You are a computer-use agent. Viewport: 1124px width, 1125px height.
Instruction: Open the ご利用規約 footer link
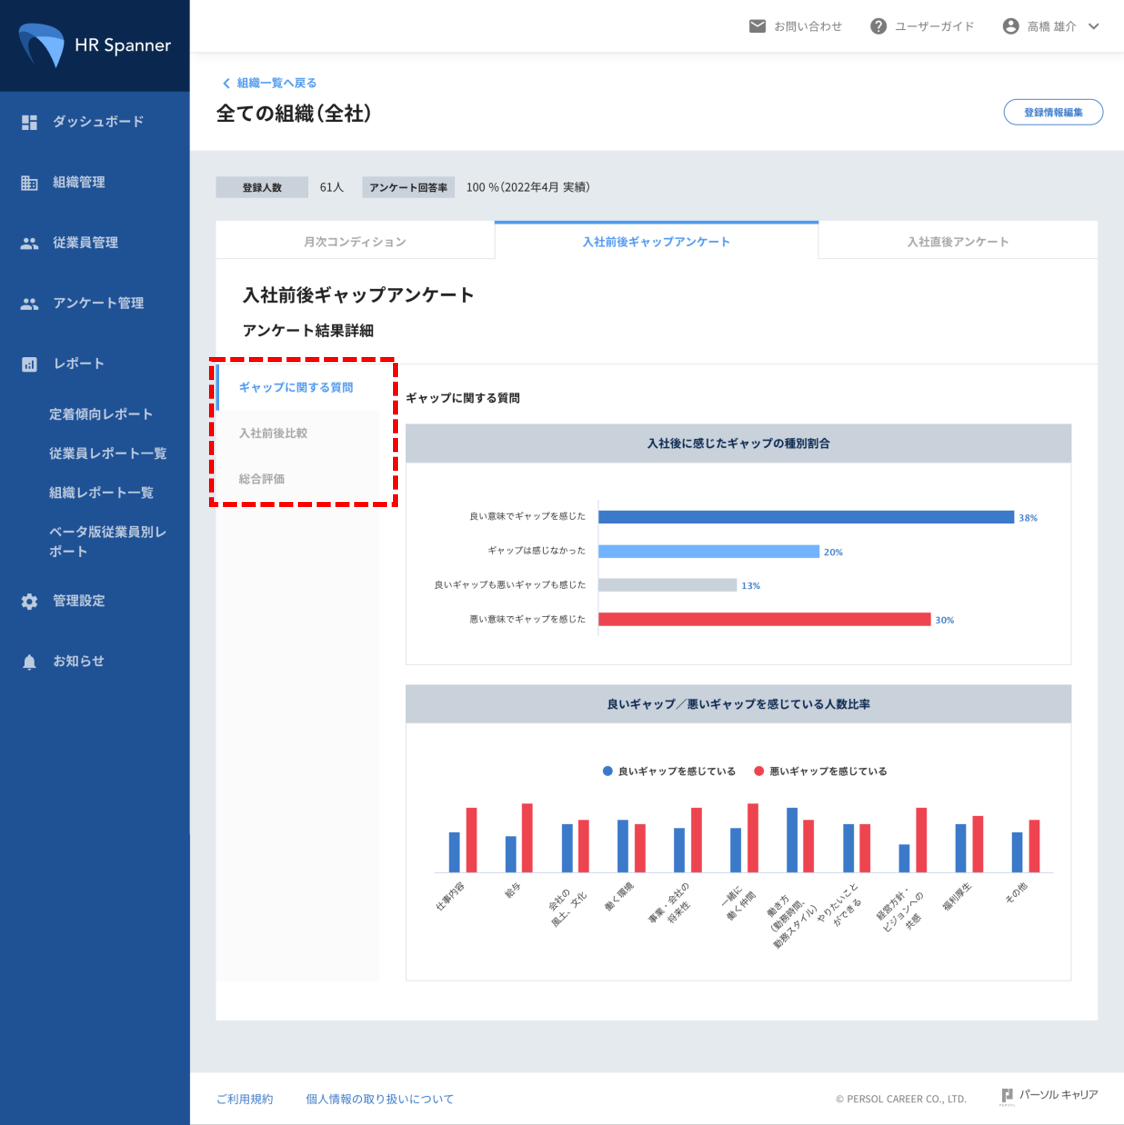coord(245,1099)
